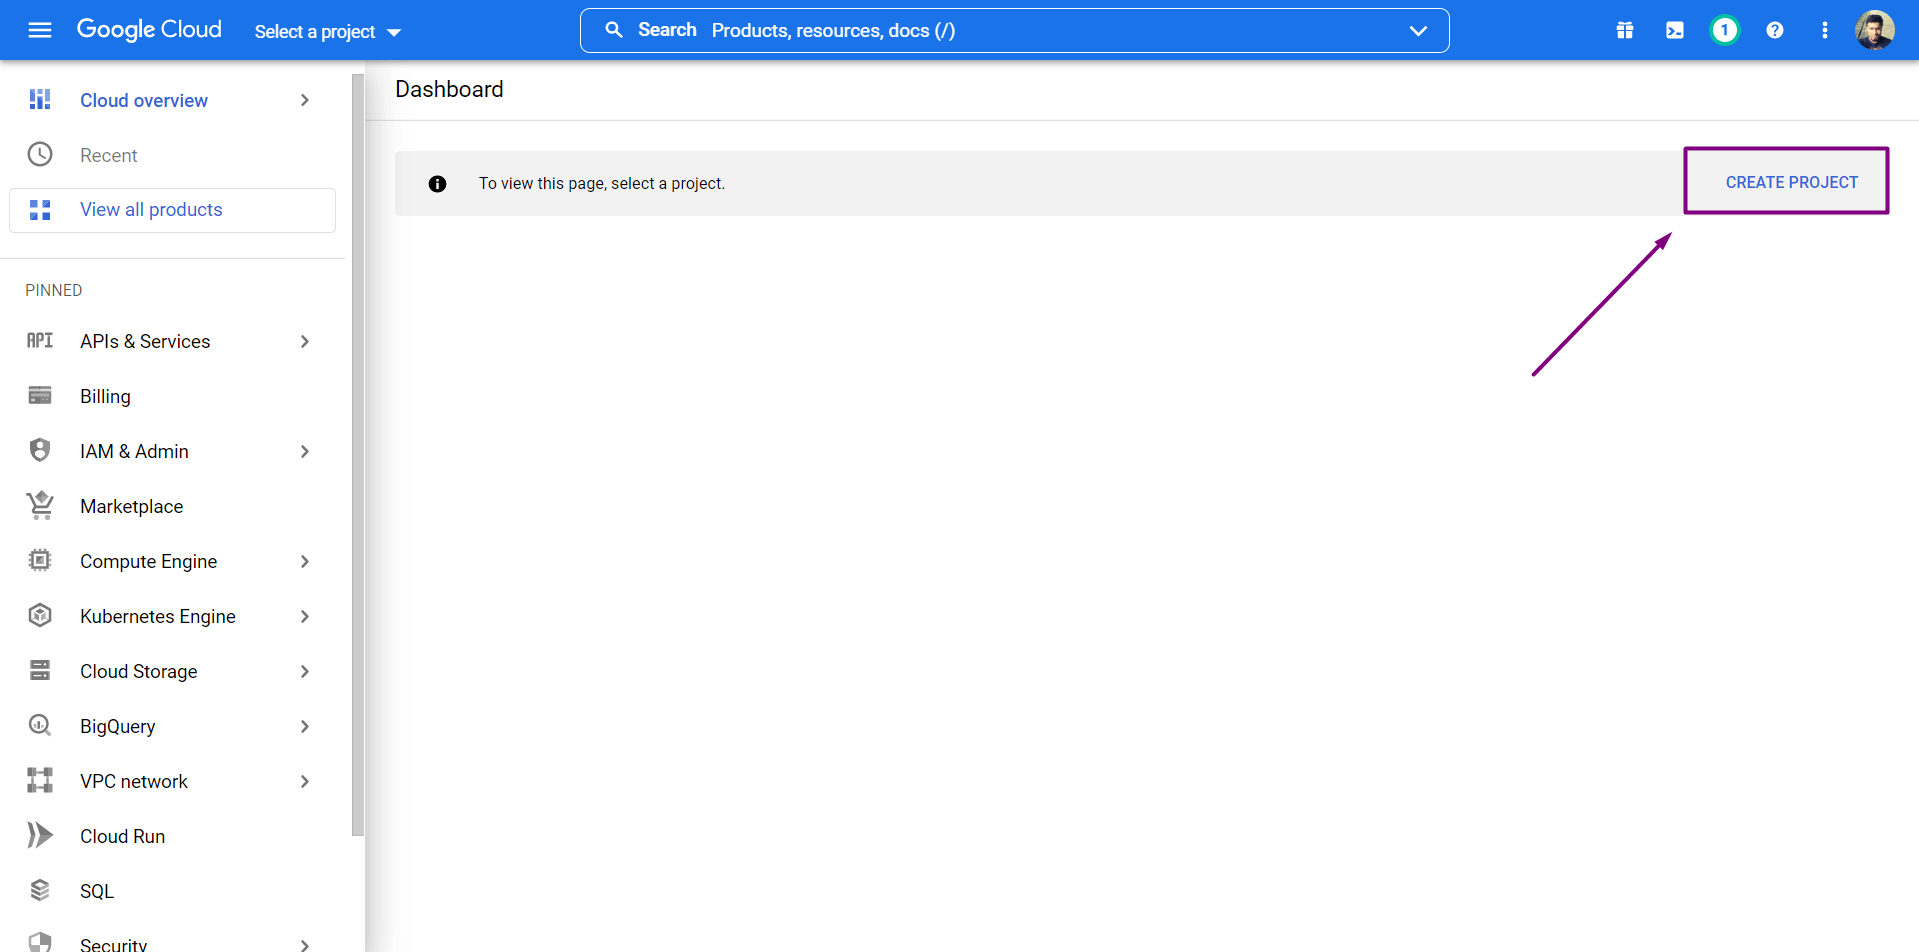
Task: Click the Cloud Storage icon
Action: tap(40, 670)
